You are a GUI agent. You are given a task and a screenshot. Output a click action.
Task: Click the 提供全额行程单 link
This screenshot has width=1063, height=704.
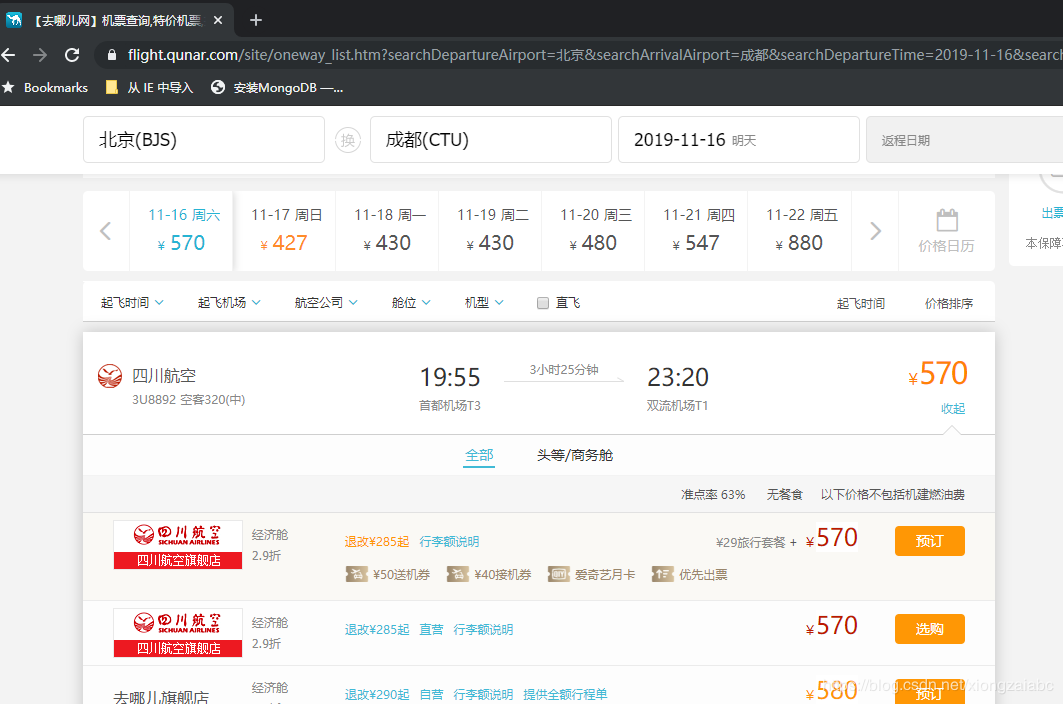(565, 695)
